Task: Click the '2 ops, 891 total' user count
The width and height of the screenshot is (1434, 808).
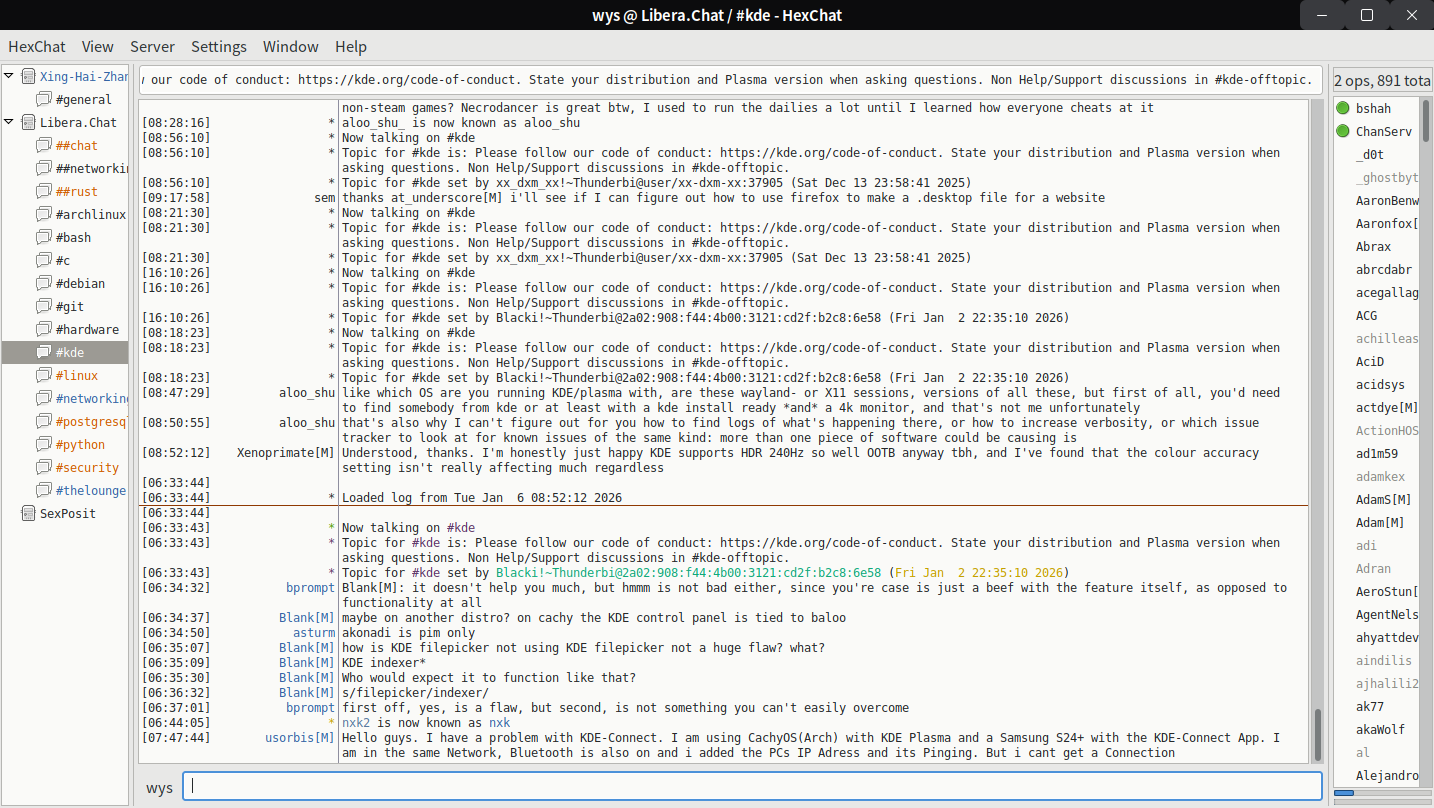Action: click(1381, 80)
